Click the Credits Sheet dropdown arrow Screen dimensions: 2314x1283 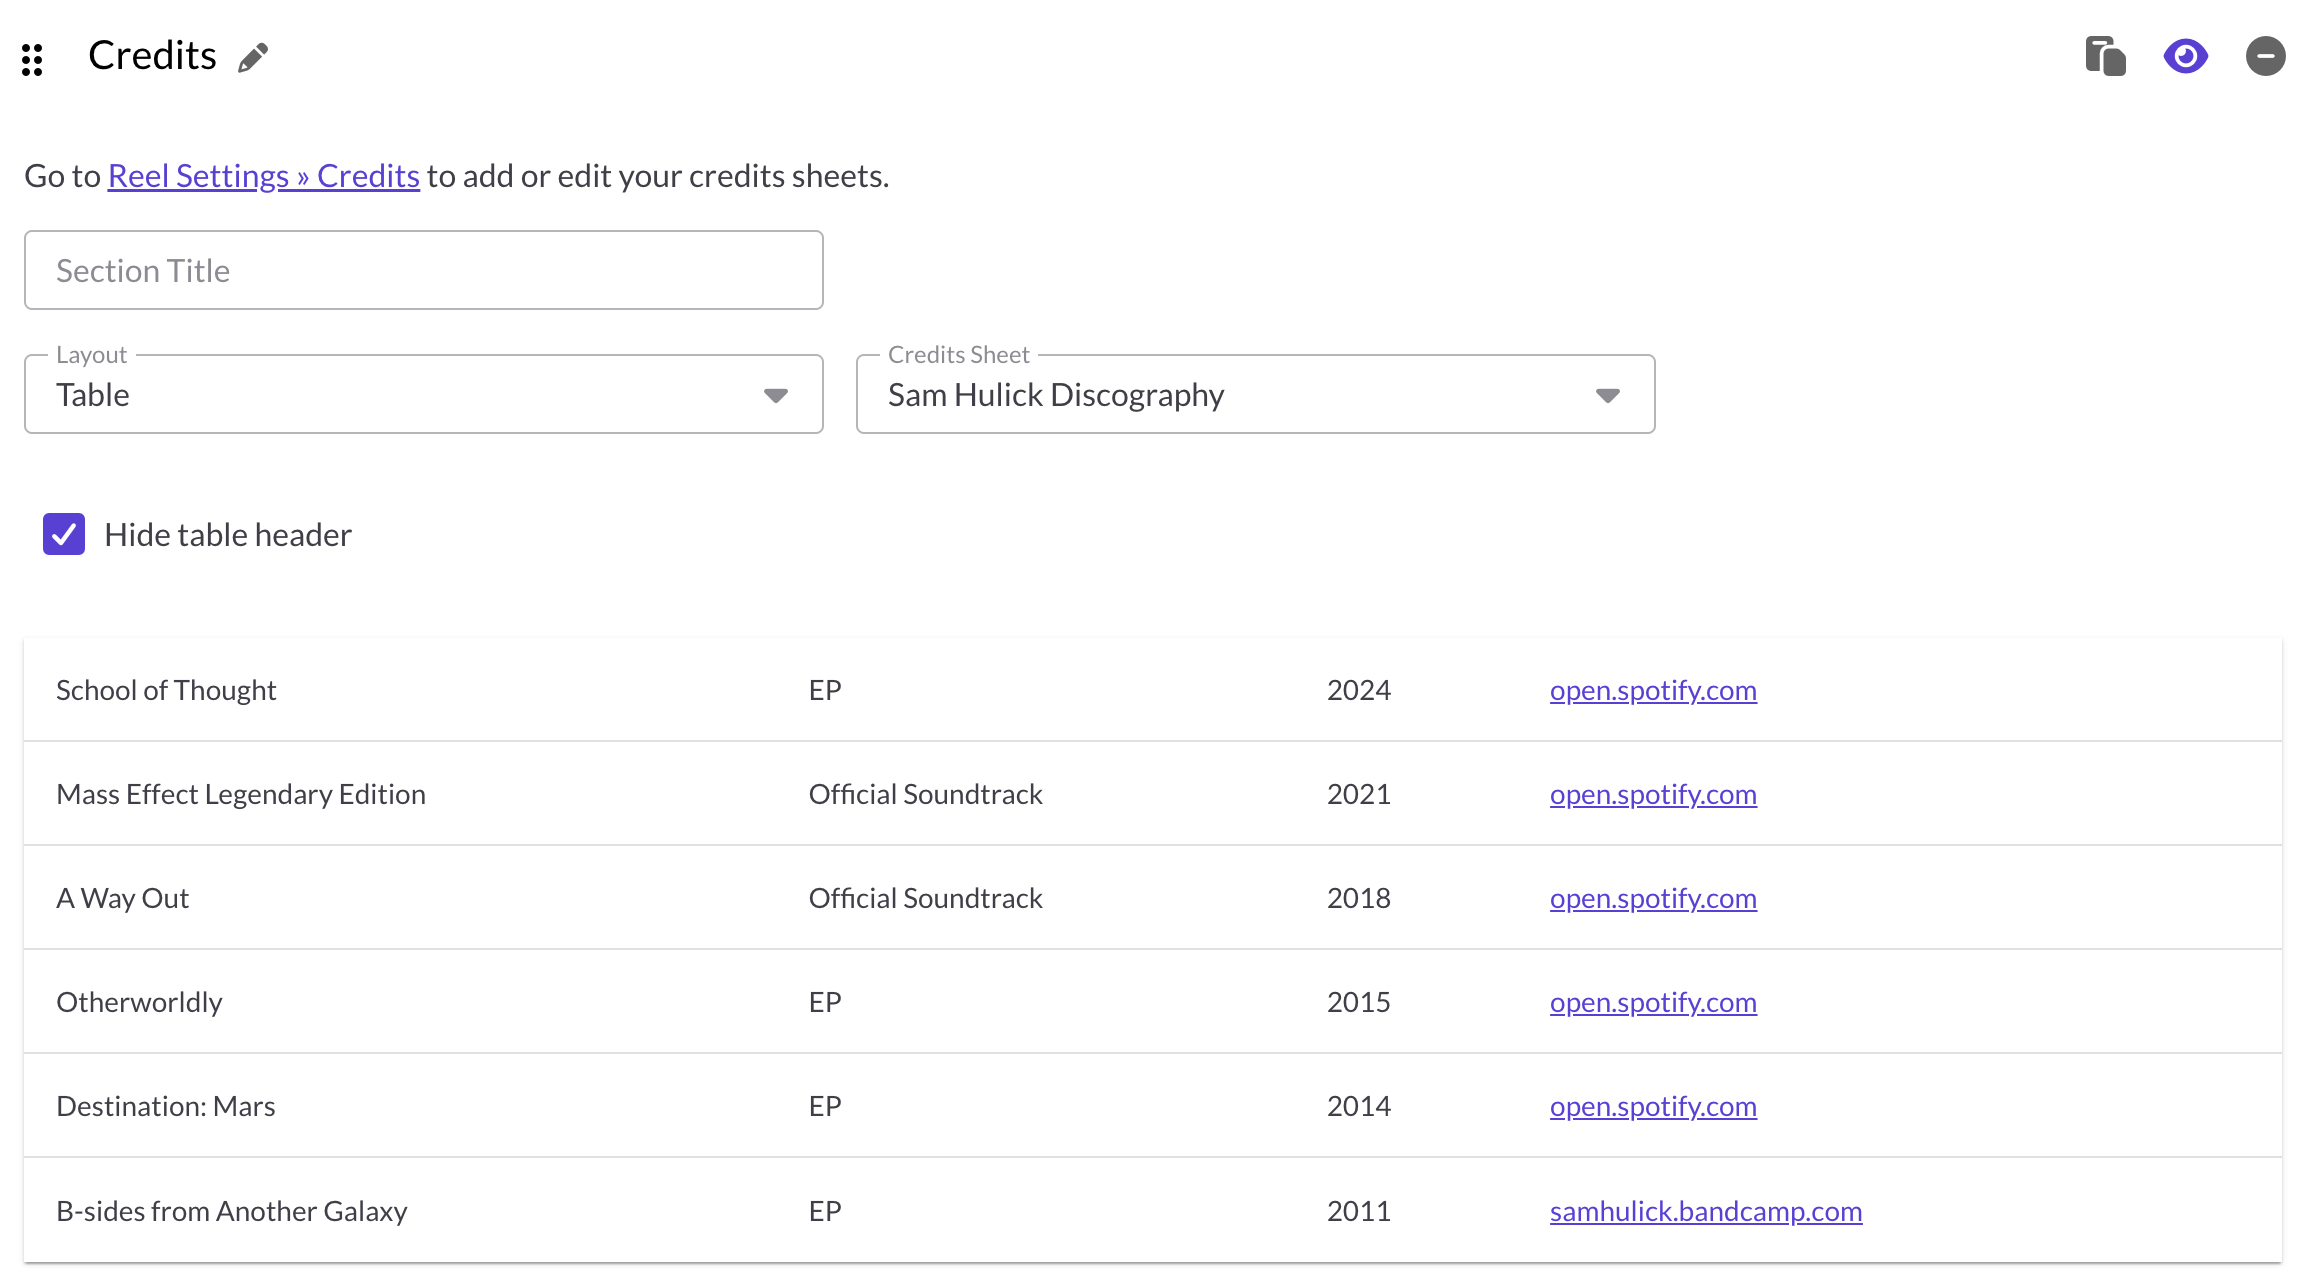[1608, 395]
